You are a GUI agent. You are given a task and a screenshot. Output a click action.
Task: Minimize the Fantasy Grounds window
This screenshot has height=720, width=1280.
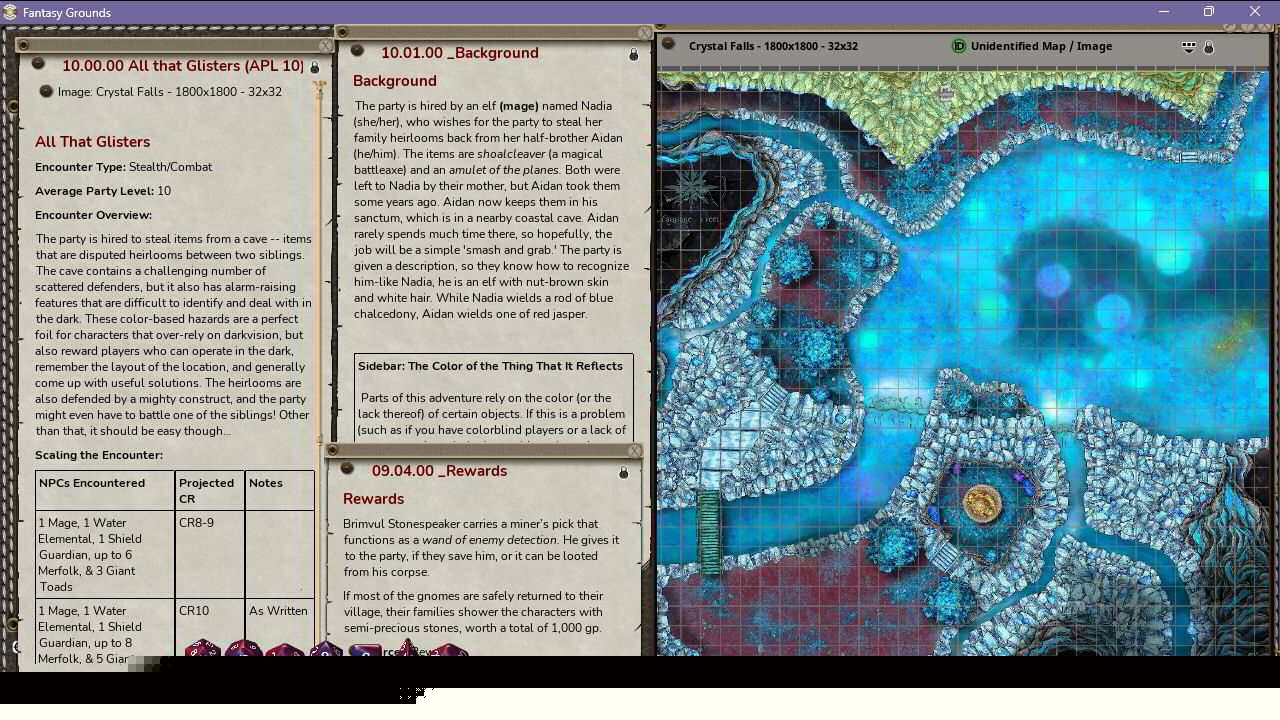pos(1163,12)
